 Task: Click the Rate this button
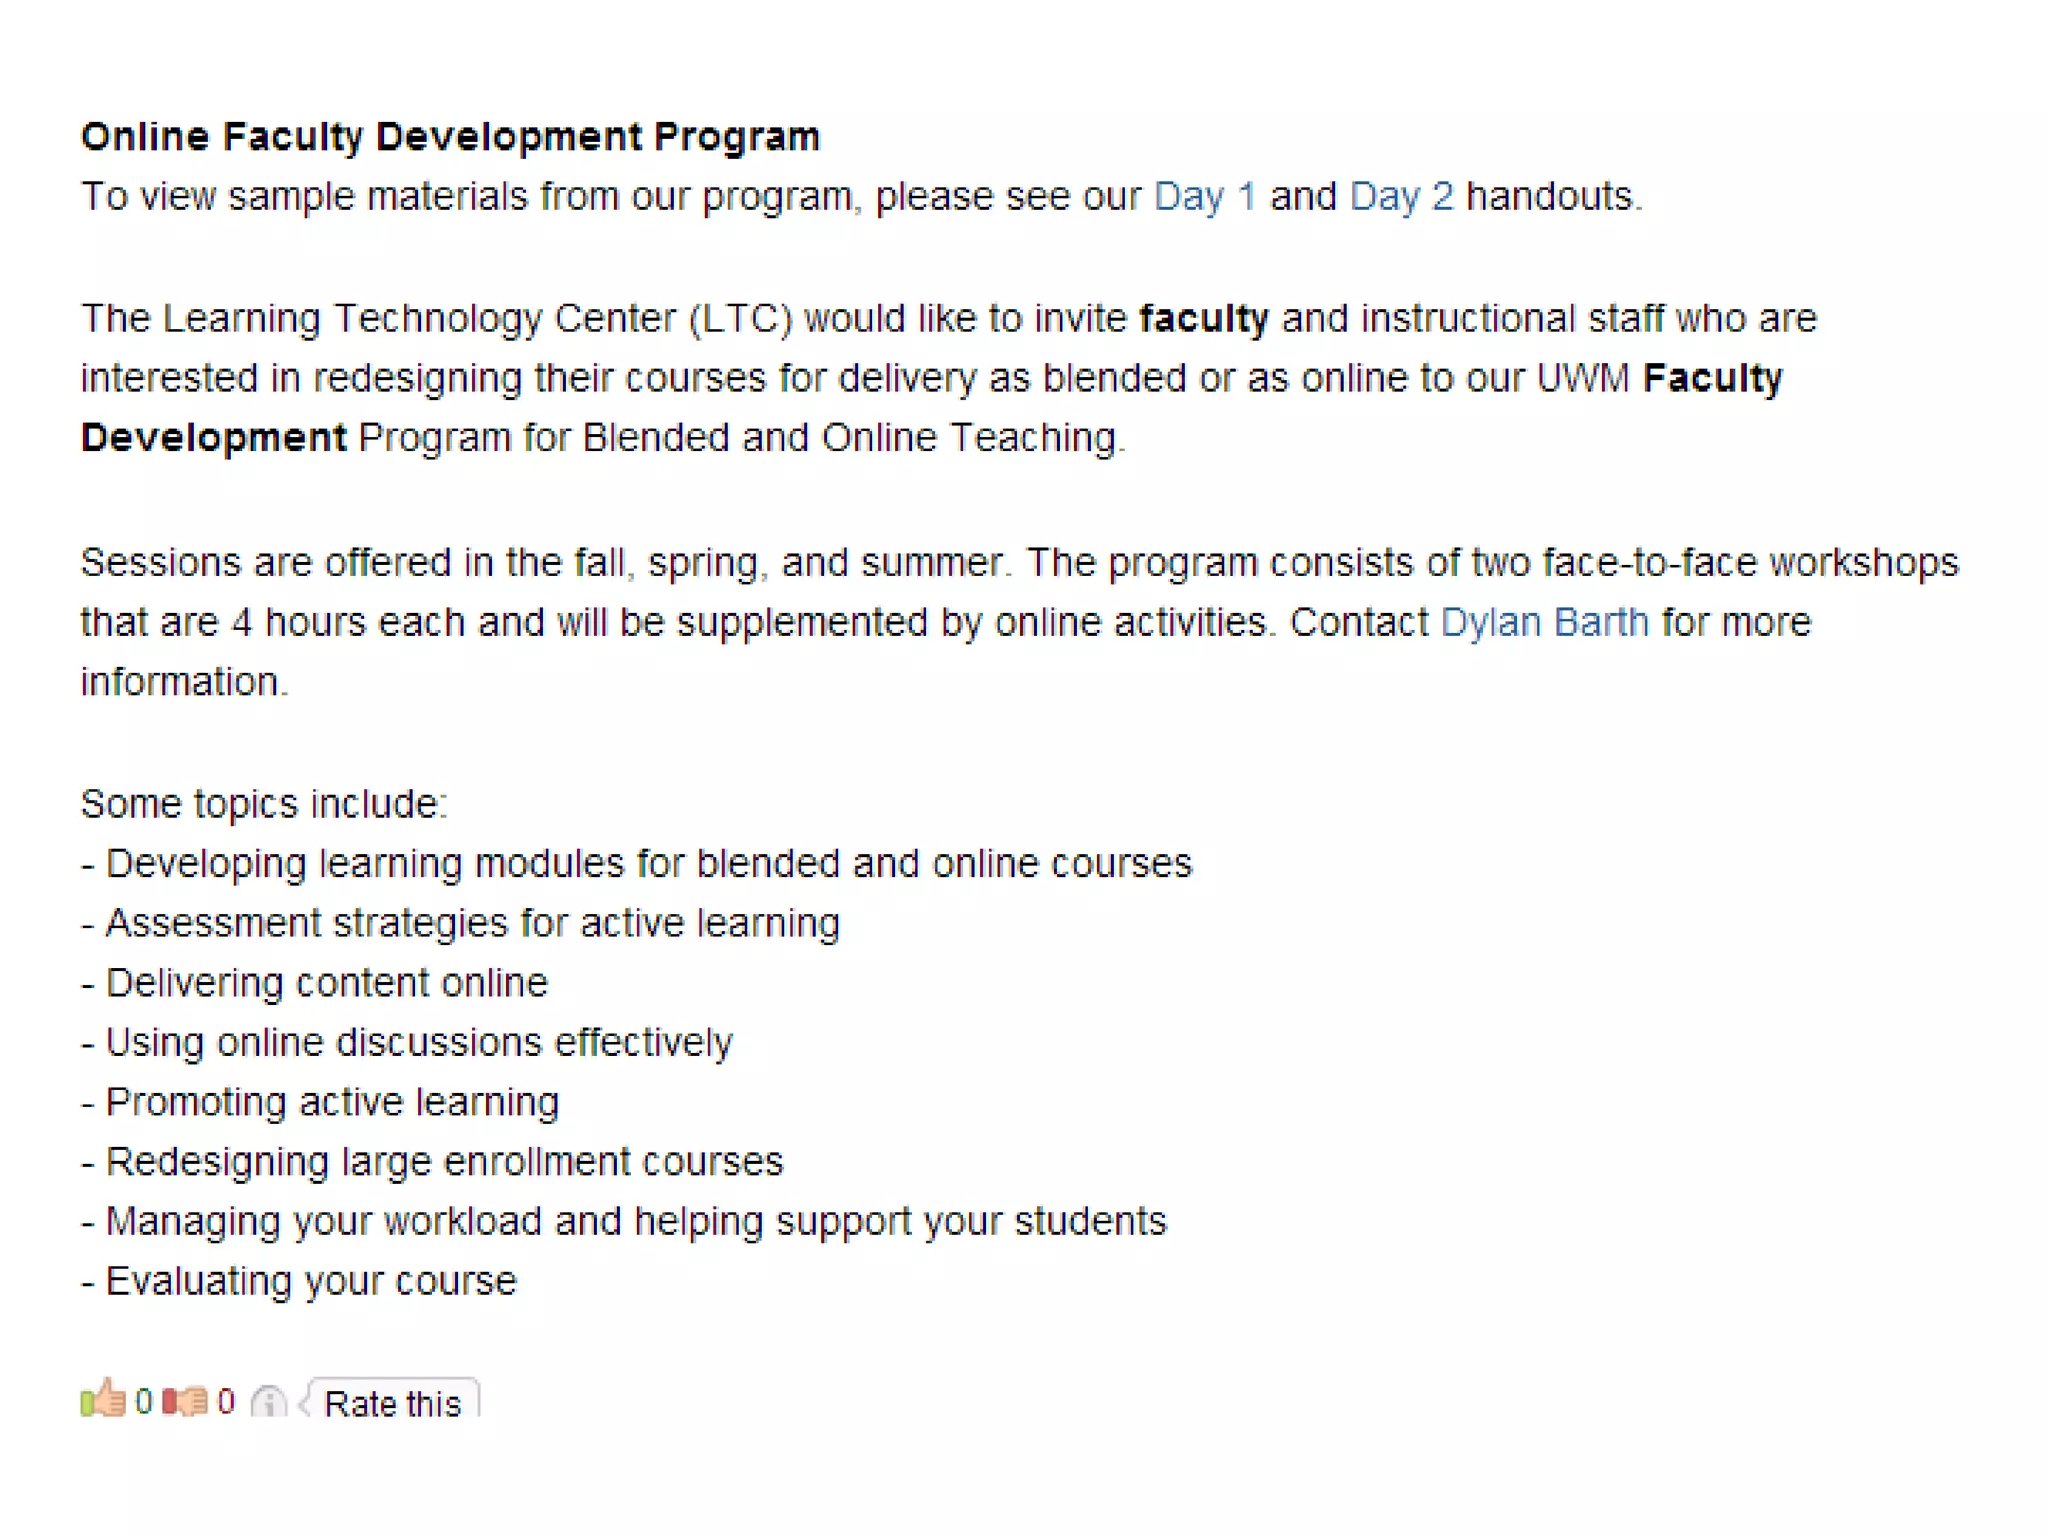pos(392,1403)
